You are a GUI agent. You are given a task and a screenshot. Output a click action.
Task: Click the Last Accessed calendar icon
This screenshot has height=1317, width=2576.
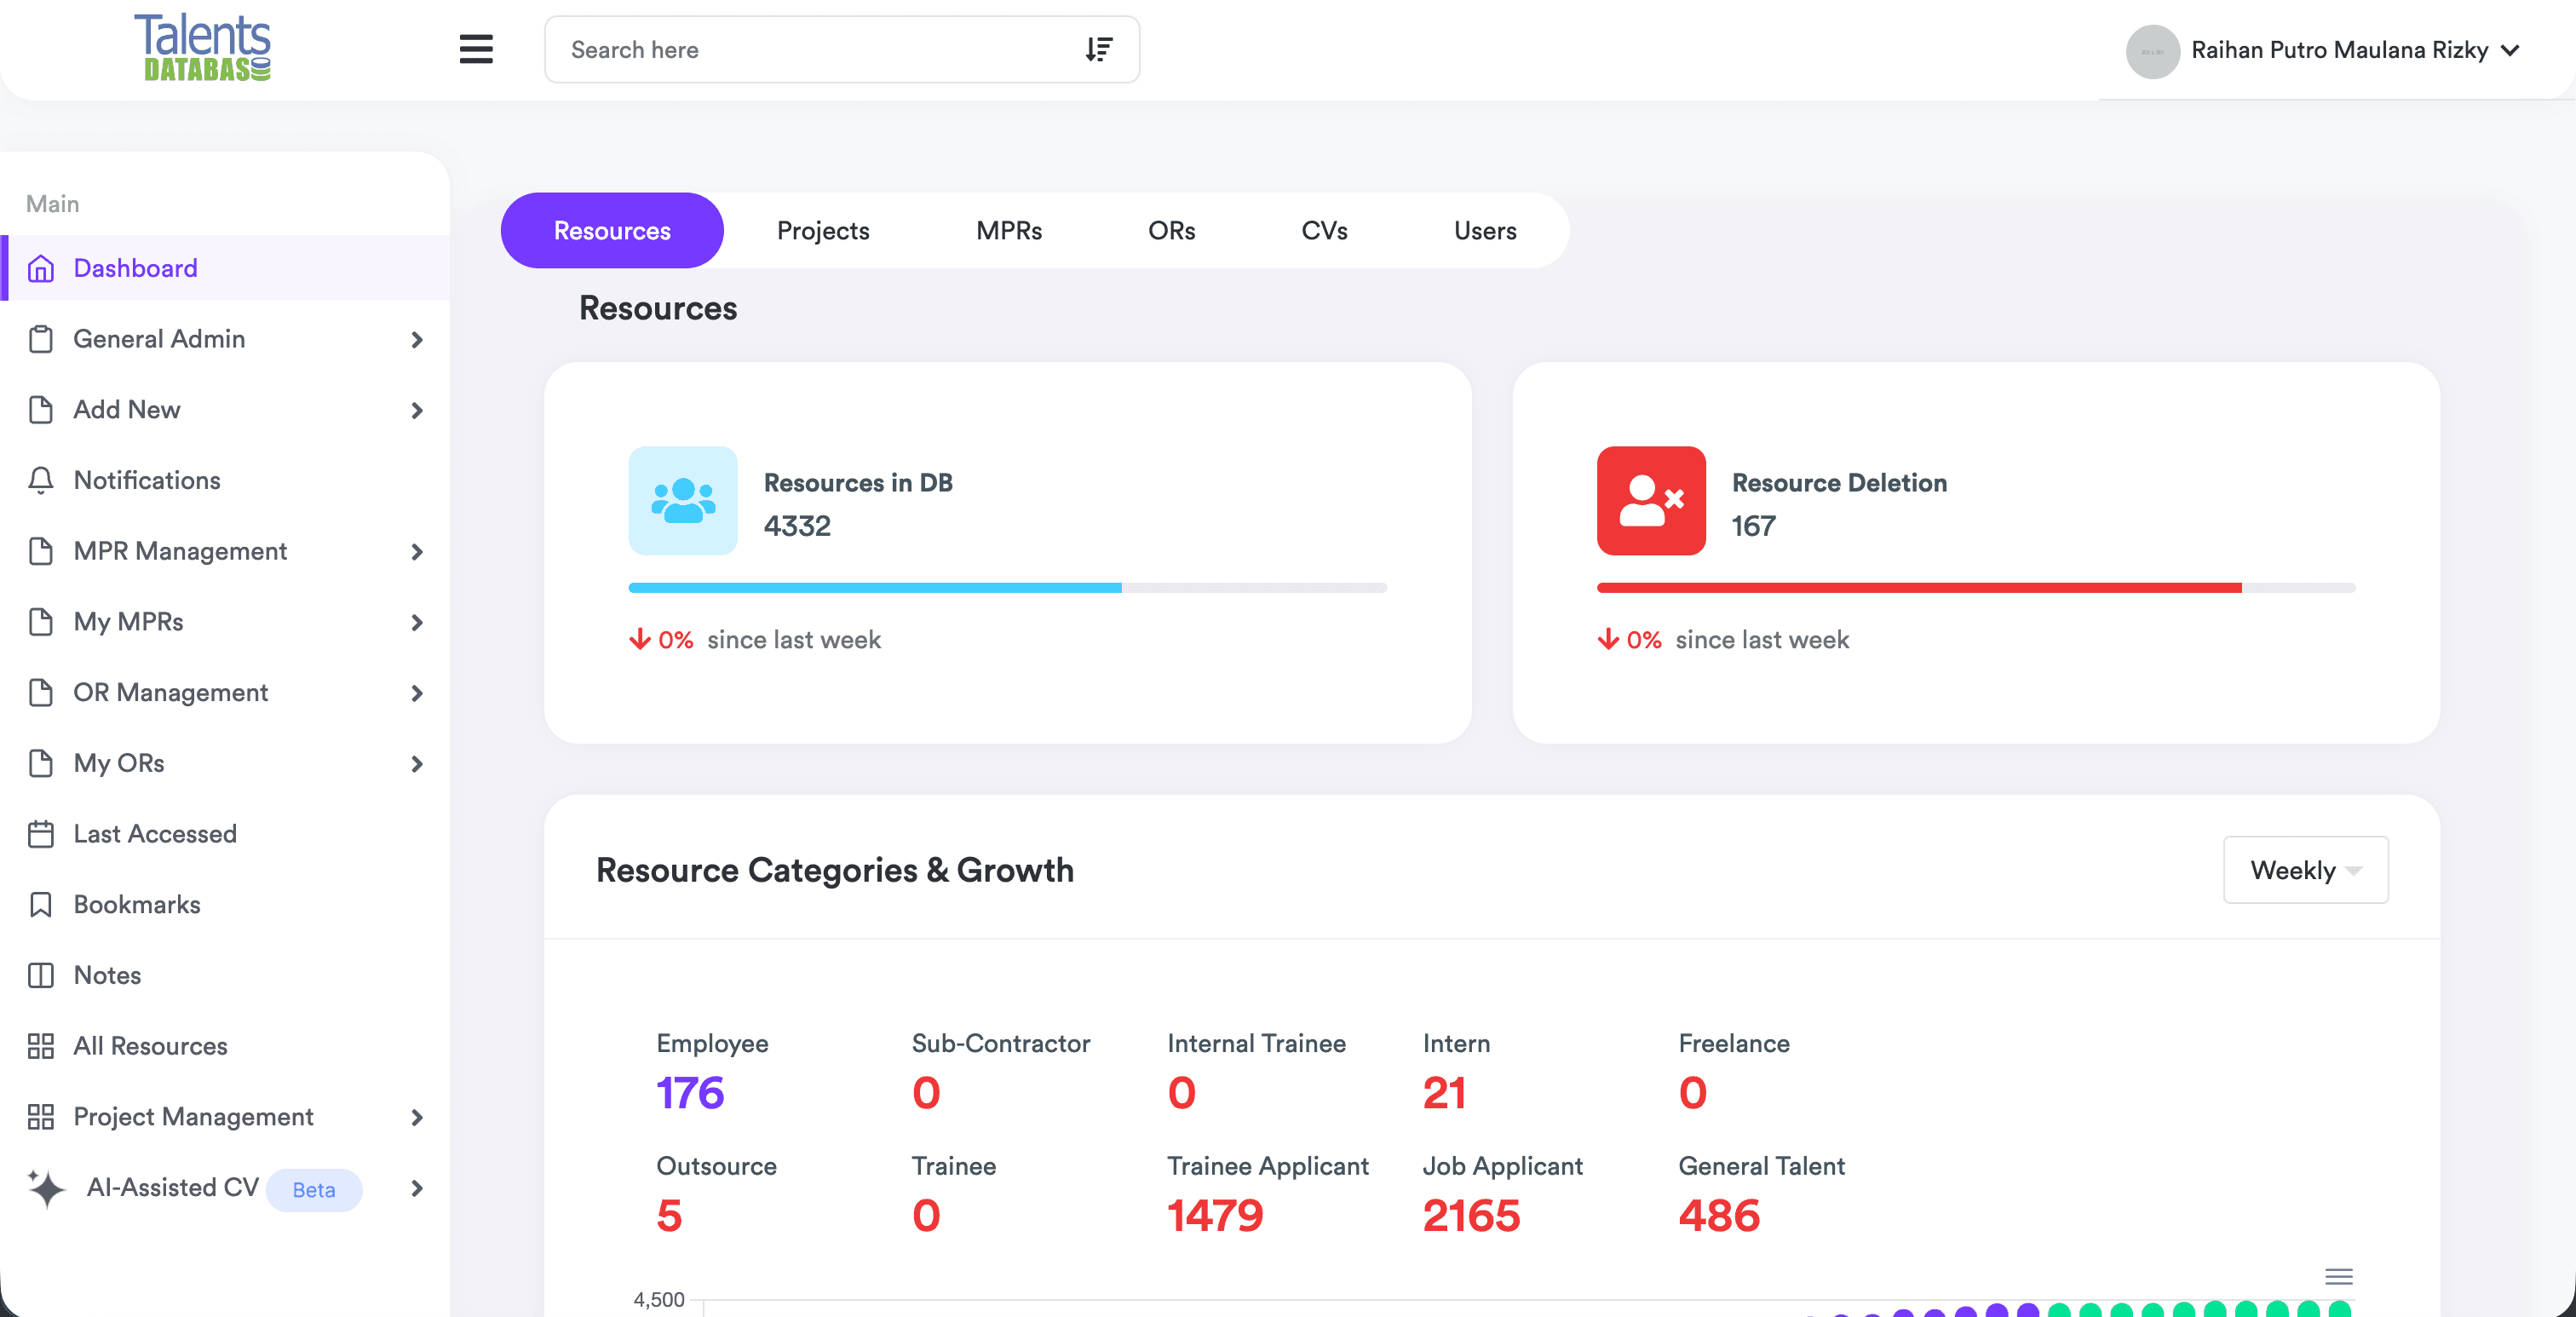tap(40, 833)
